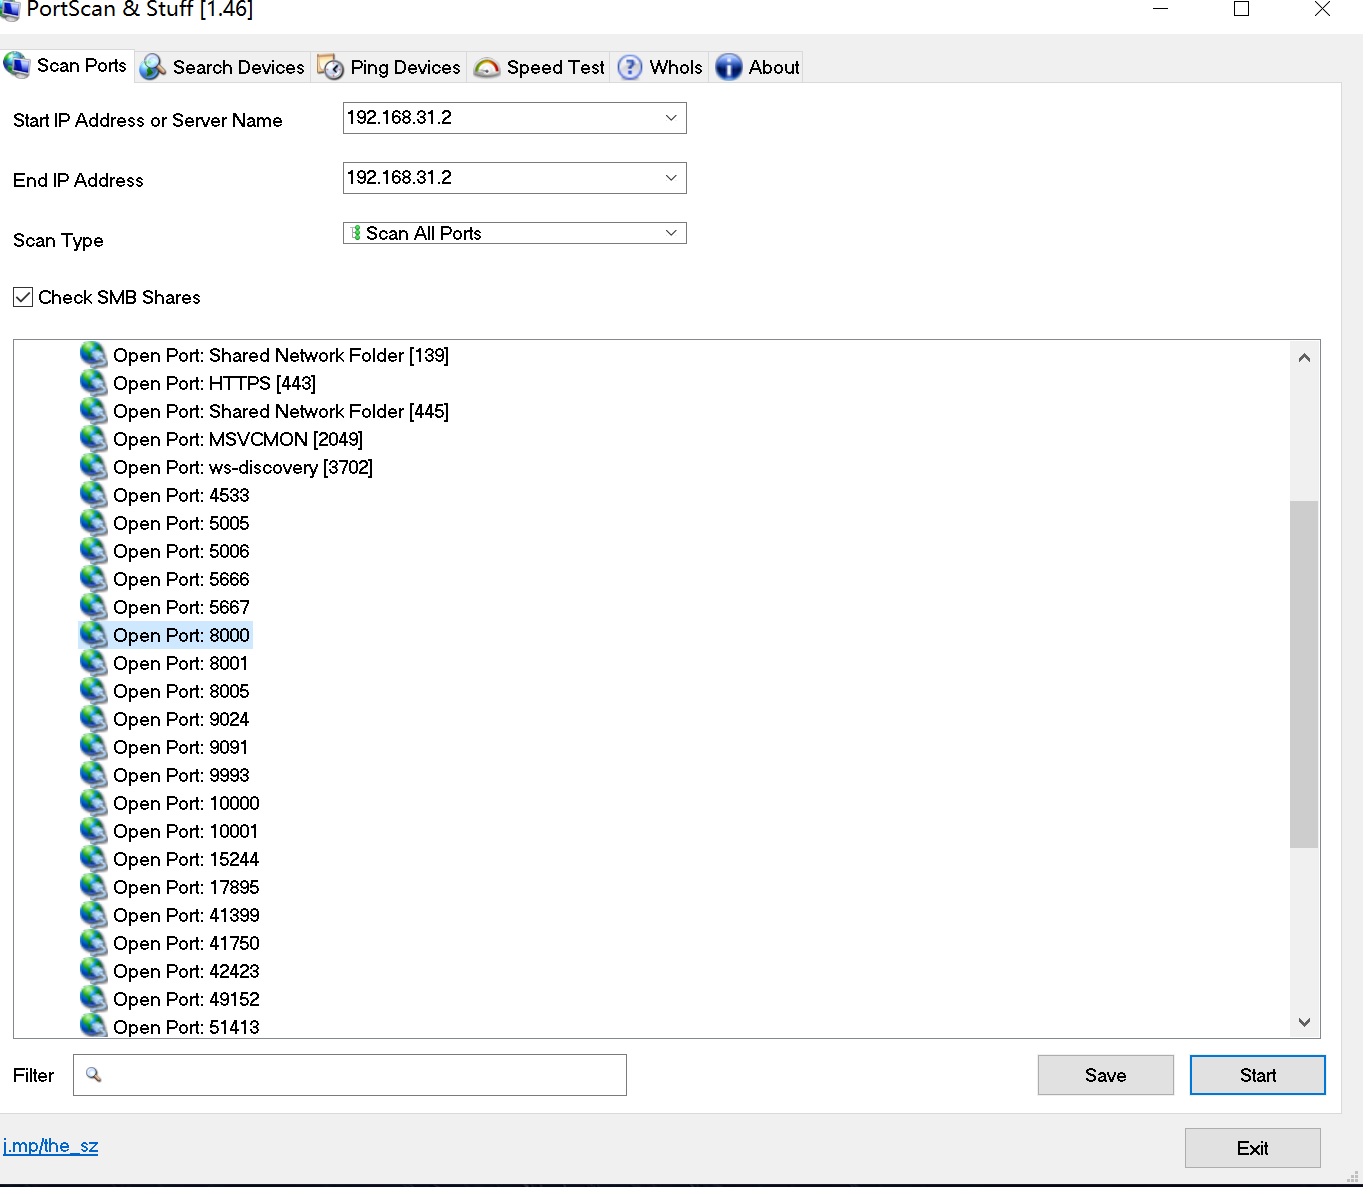
Task: Maximize the PortScan & Stuff window
Action: (x=1242, y=9)
